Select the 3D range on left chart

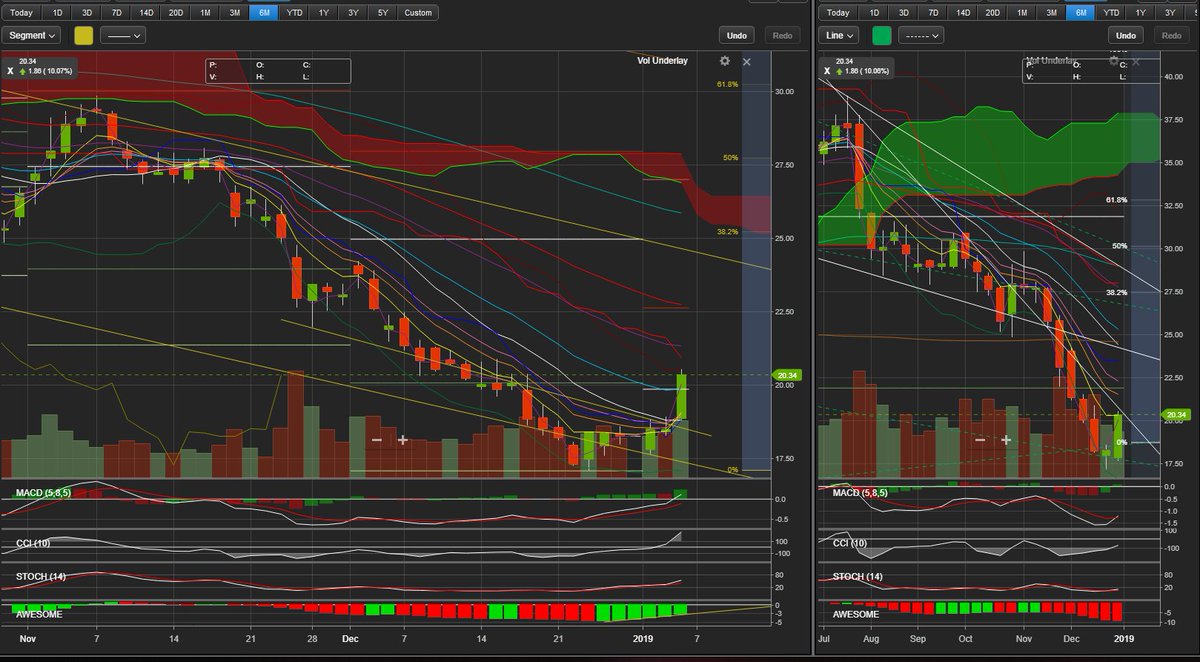(x=87, y=12)
